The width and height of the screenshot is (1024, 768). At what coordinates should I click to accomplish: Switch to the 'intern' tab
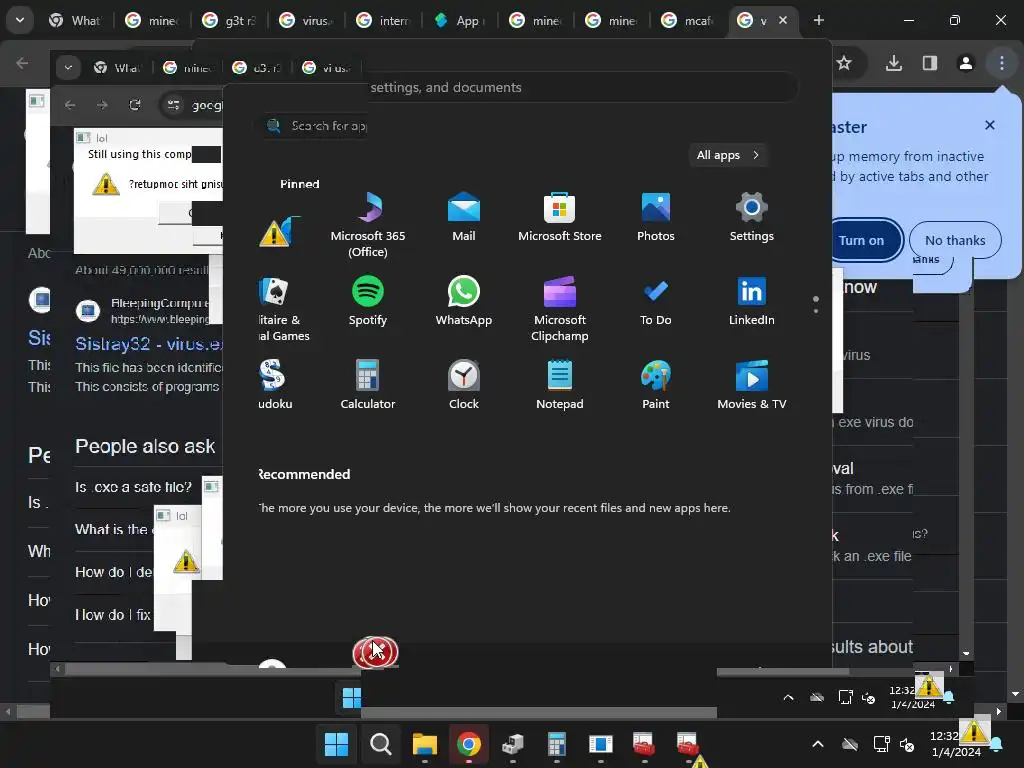click(383, 21)
